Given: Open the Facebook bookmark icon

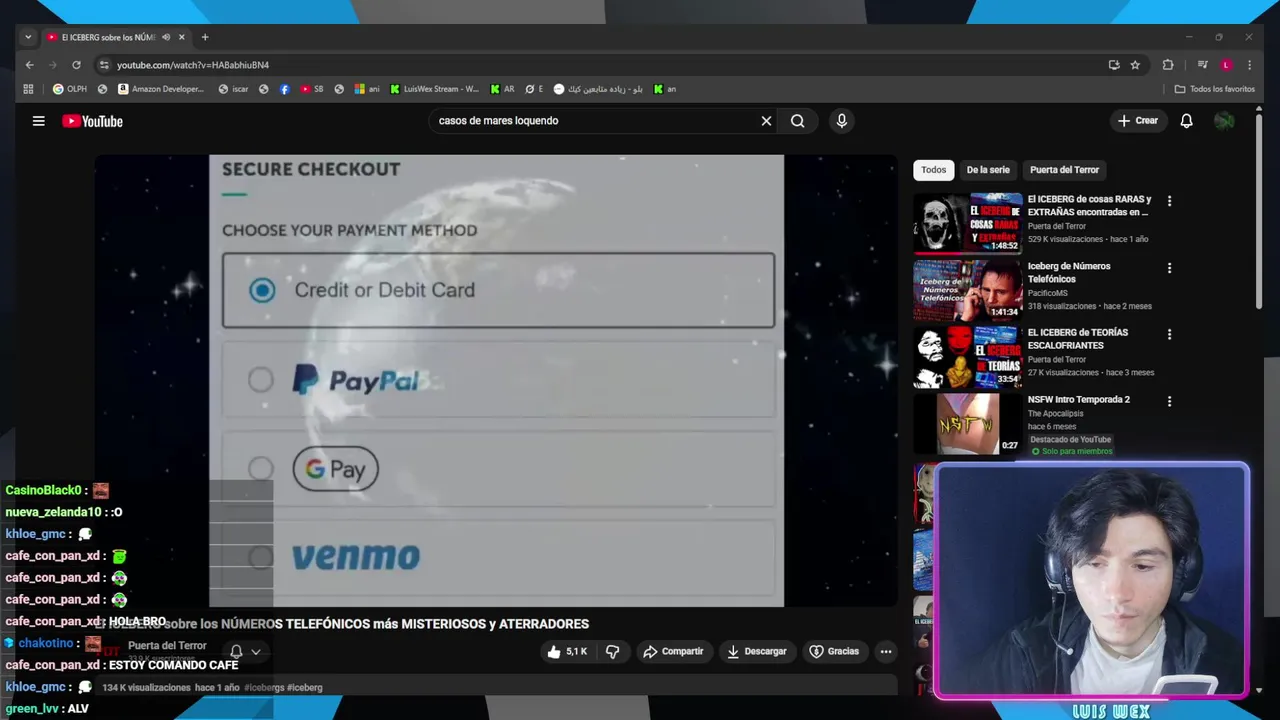Looking at the screenshot, I should point(285,89).
